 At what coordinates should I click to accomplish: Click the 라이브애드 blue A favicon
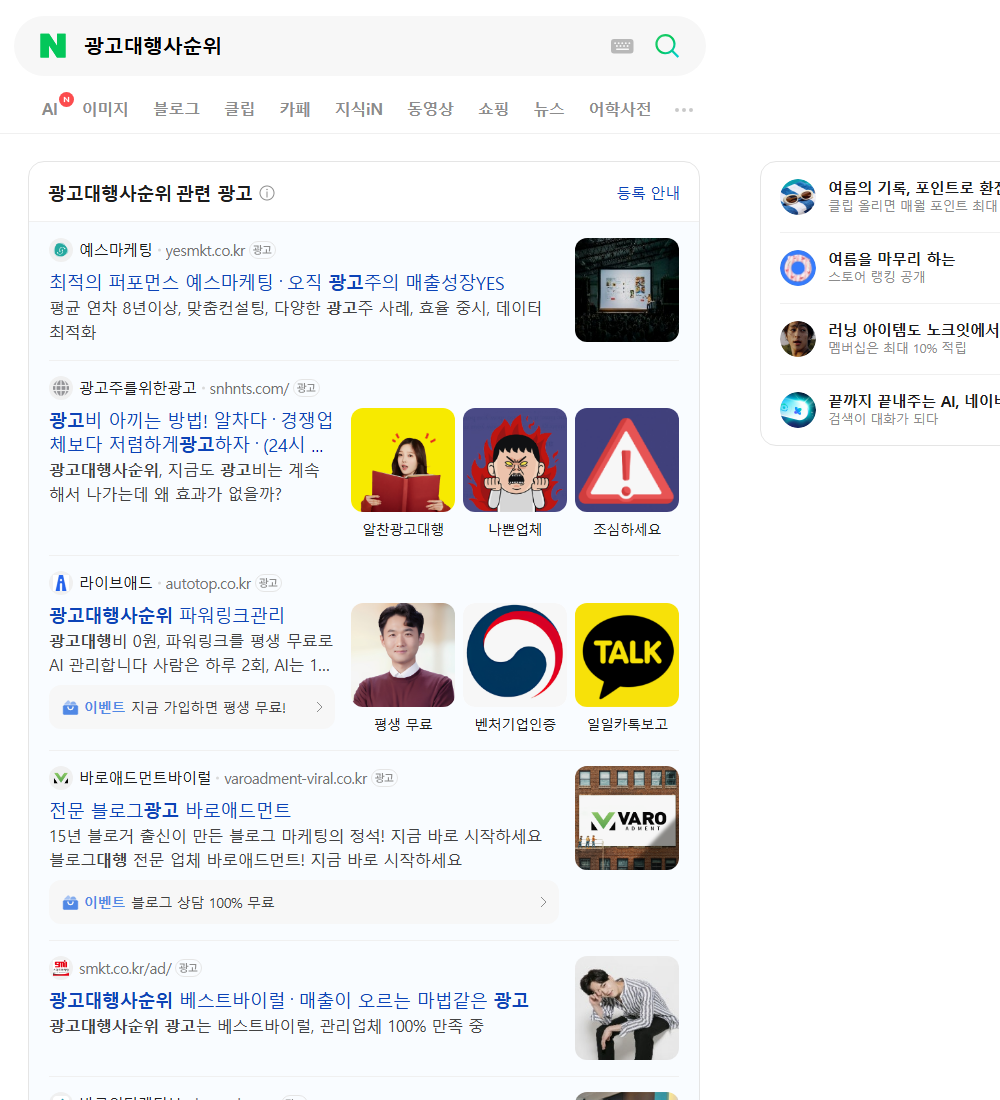pos(61,583)
